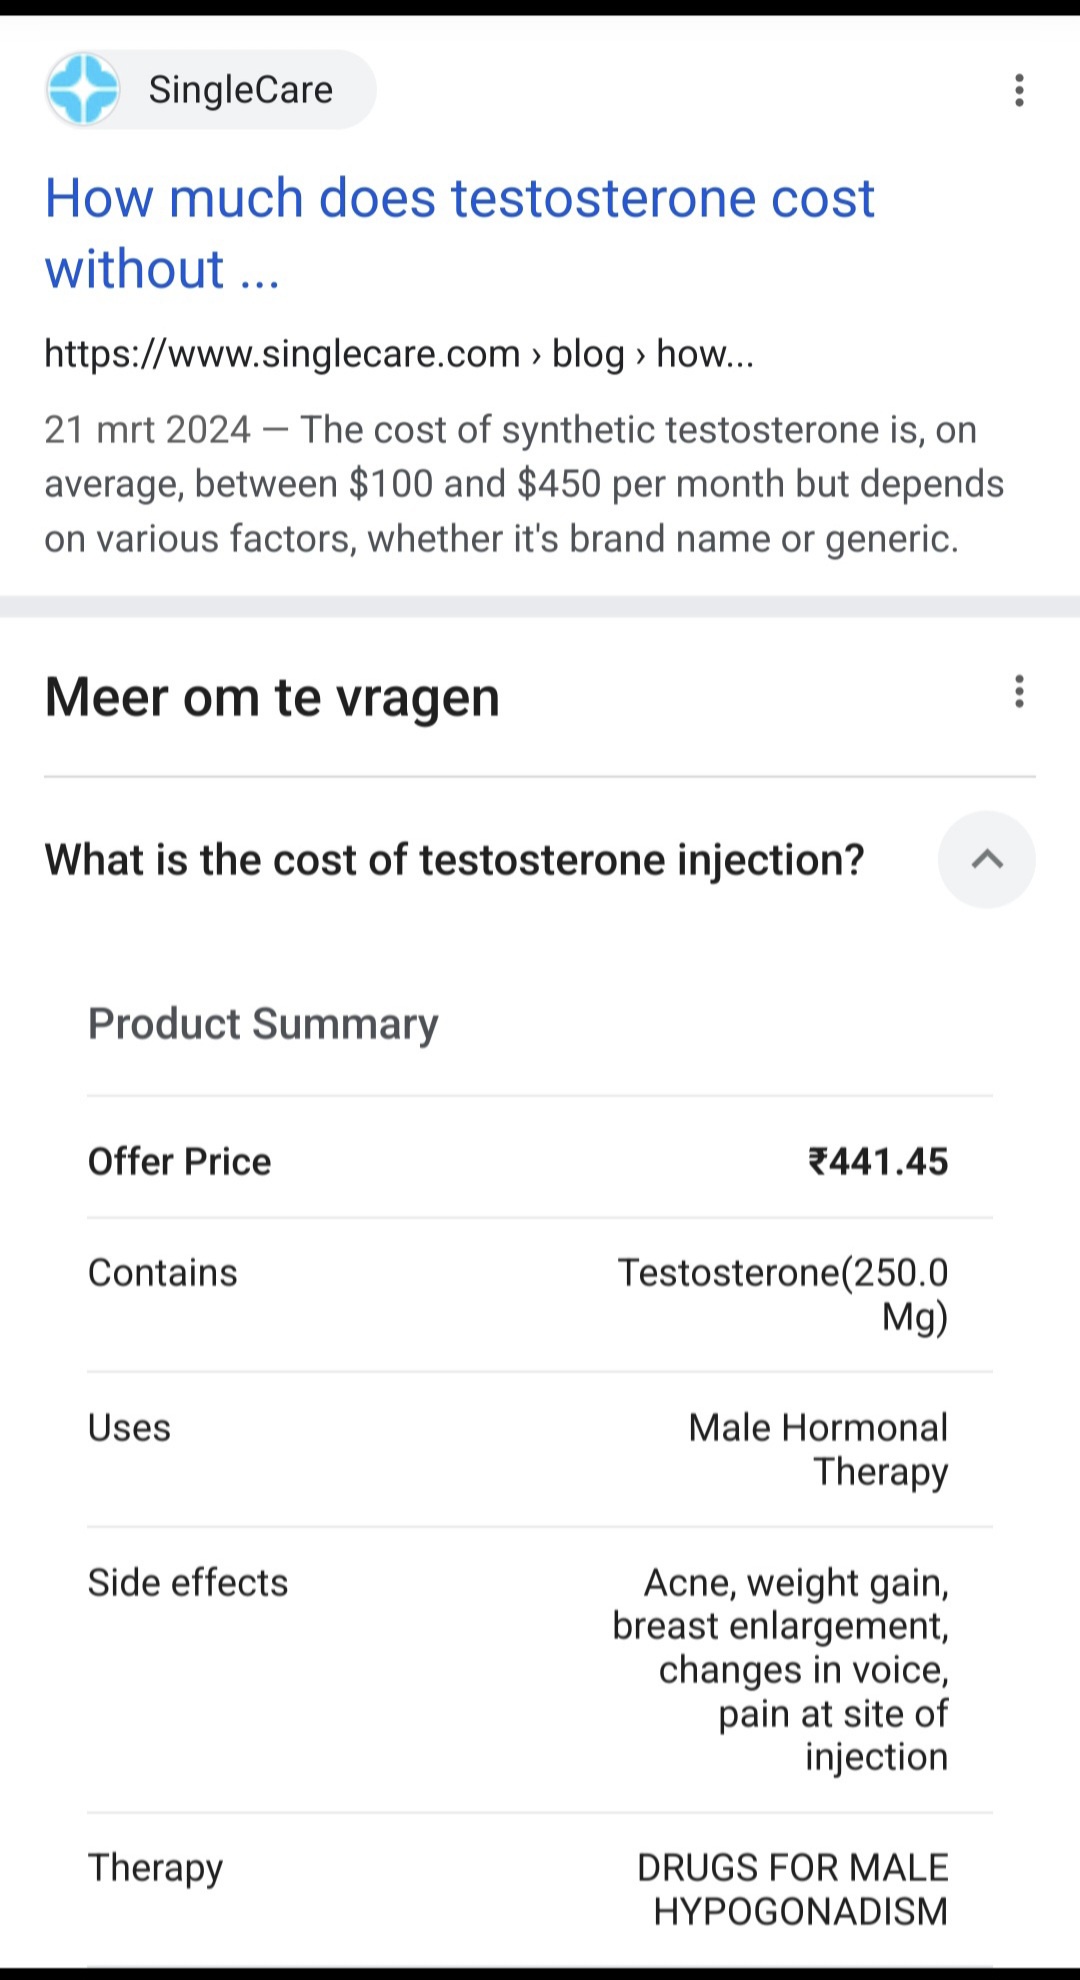This screenshot has width=1080, height=1980.
Task: Click the DRUGS FOR MALE HYPOGONADISM value
Action: click(x=793, y=1890)
